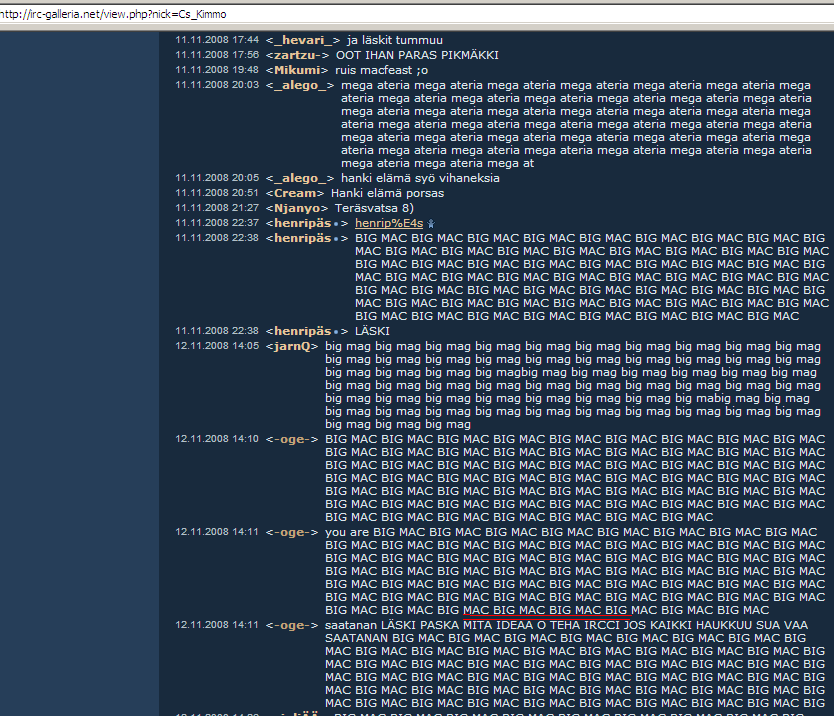
Task: Click -oge- nickname on the 14:10 comment
Action: [292, 439]
